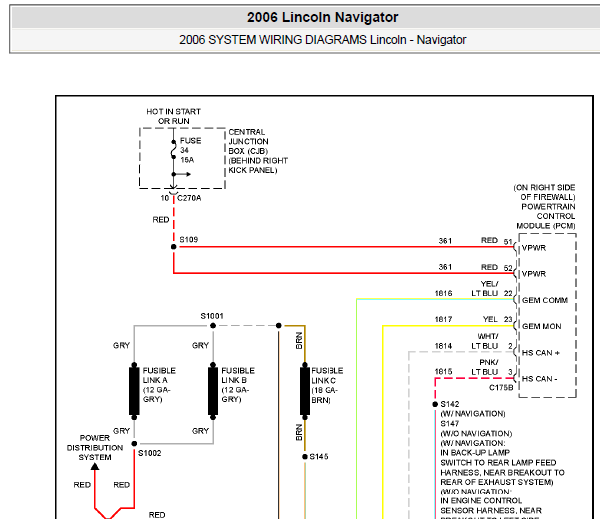
Task: Click the "2006 Lincoln Navigator" title heading
Action: click(322, 17)
